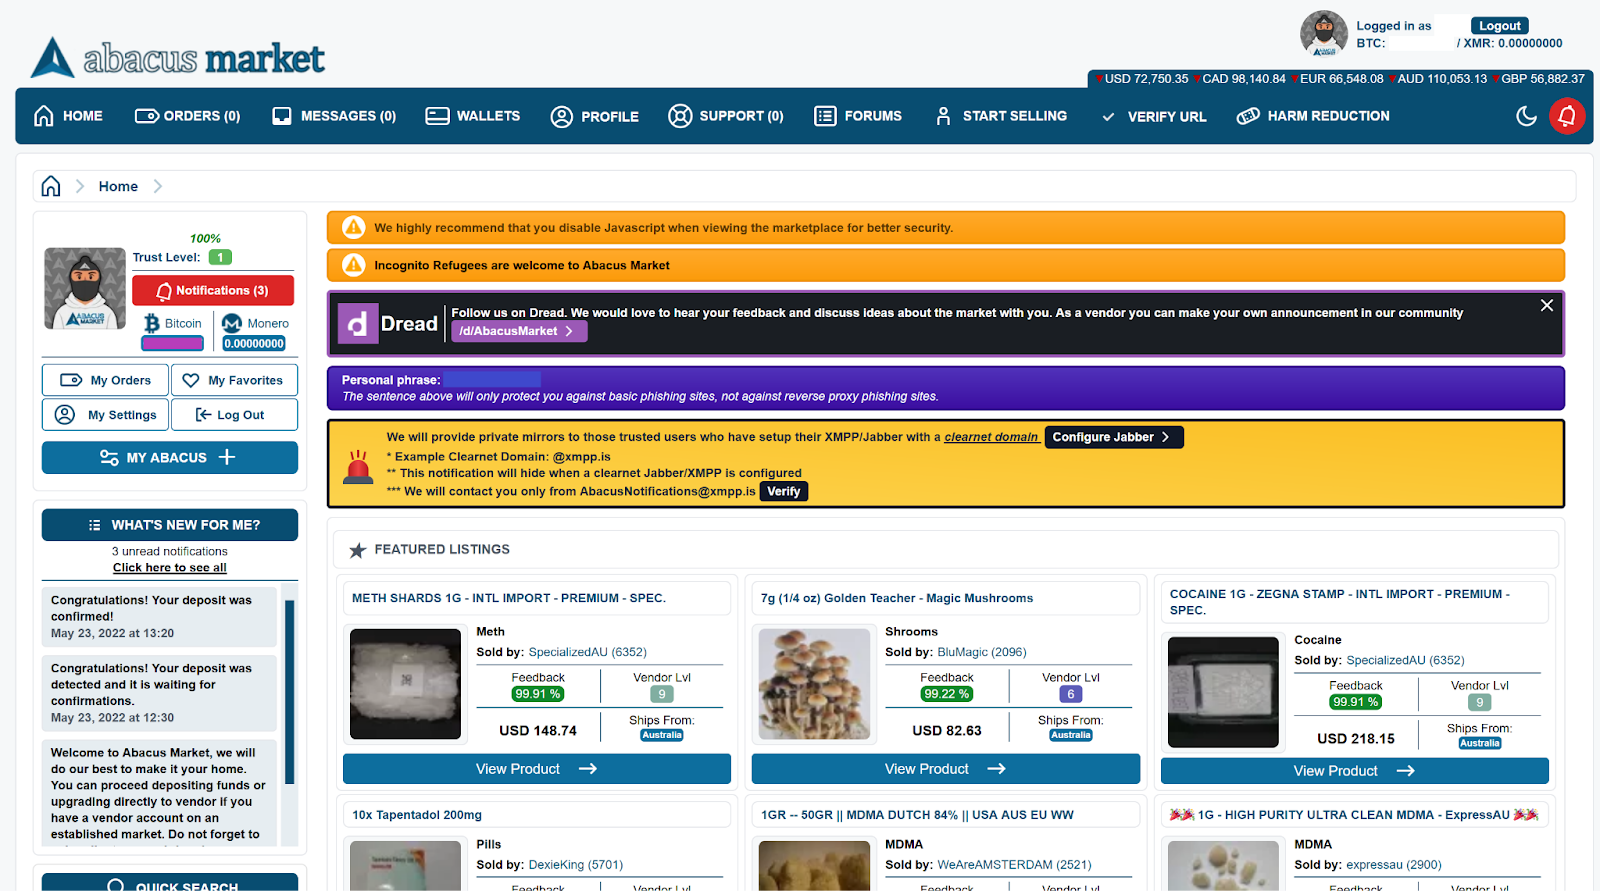Open the Harm Reduction page
The width and height of the screenshot is (1600, 891).
click(x=1313, y=116)
